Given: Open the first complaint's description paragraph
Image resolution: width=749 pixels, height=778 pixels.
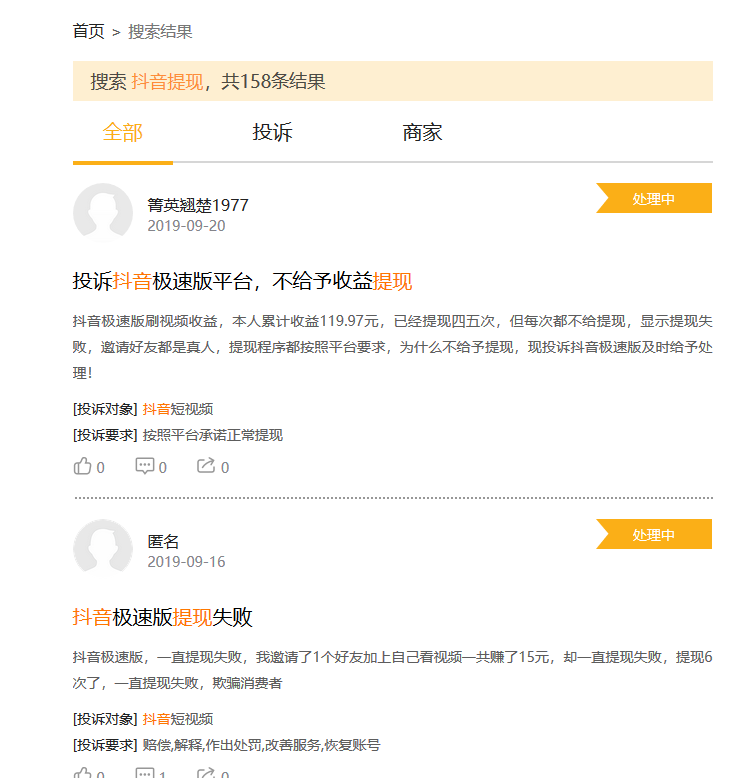Looking at the screenshot, I should point(392,347).
